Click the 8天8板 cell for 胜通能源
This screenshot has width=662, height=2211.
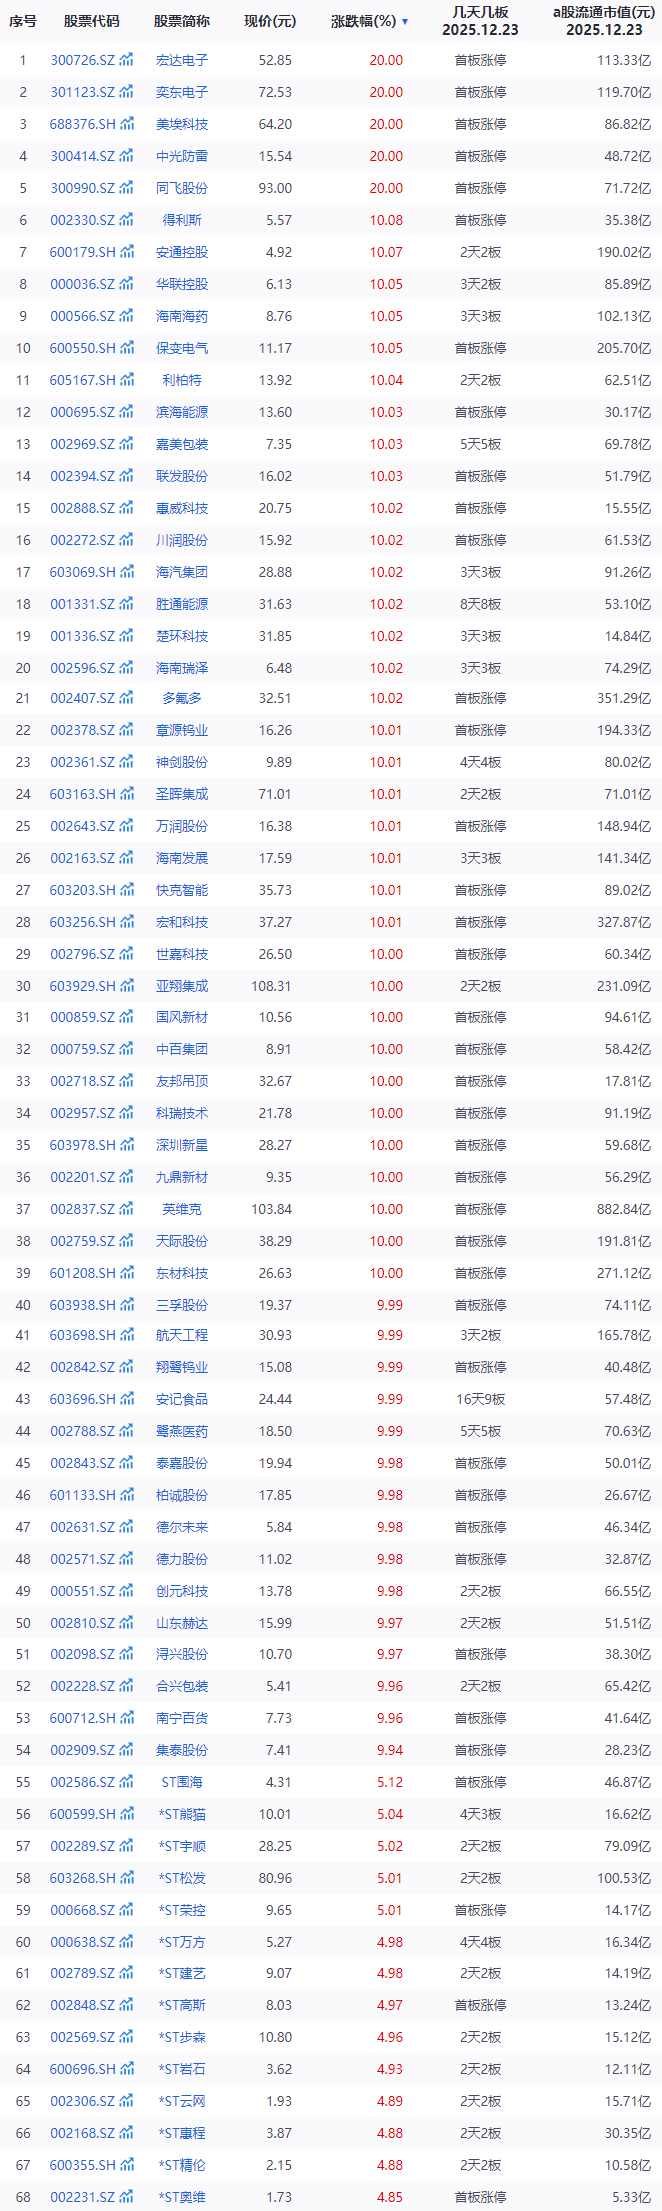480,604
